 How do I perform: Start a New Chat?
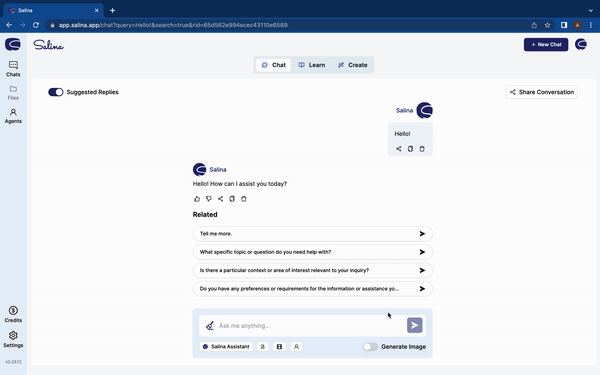tap(546, 44)
